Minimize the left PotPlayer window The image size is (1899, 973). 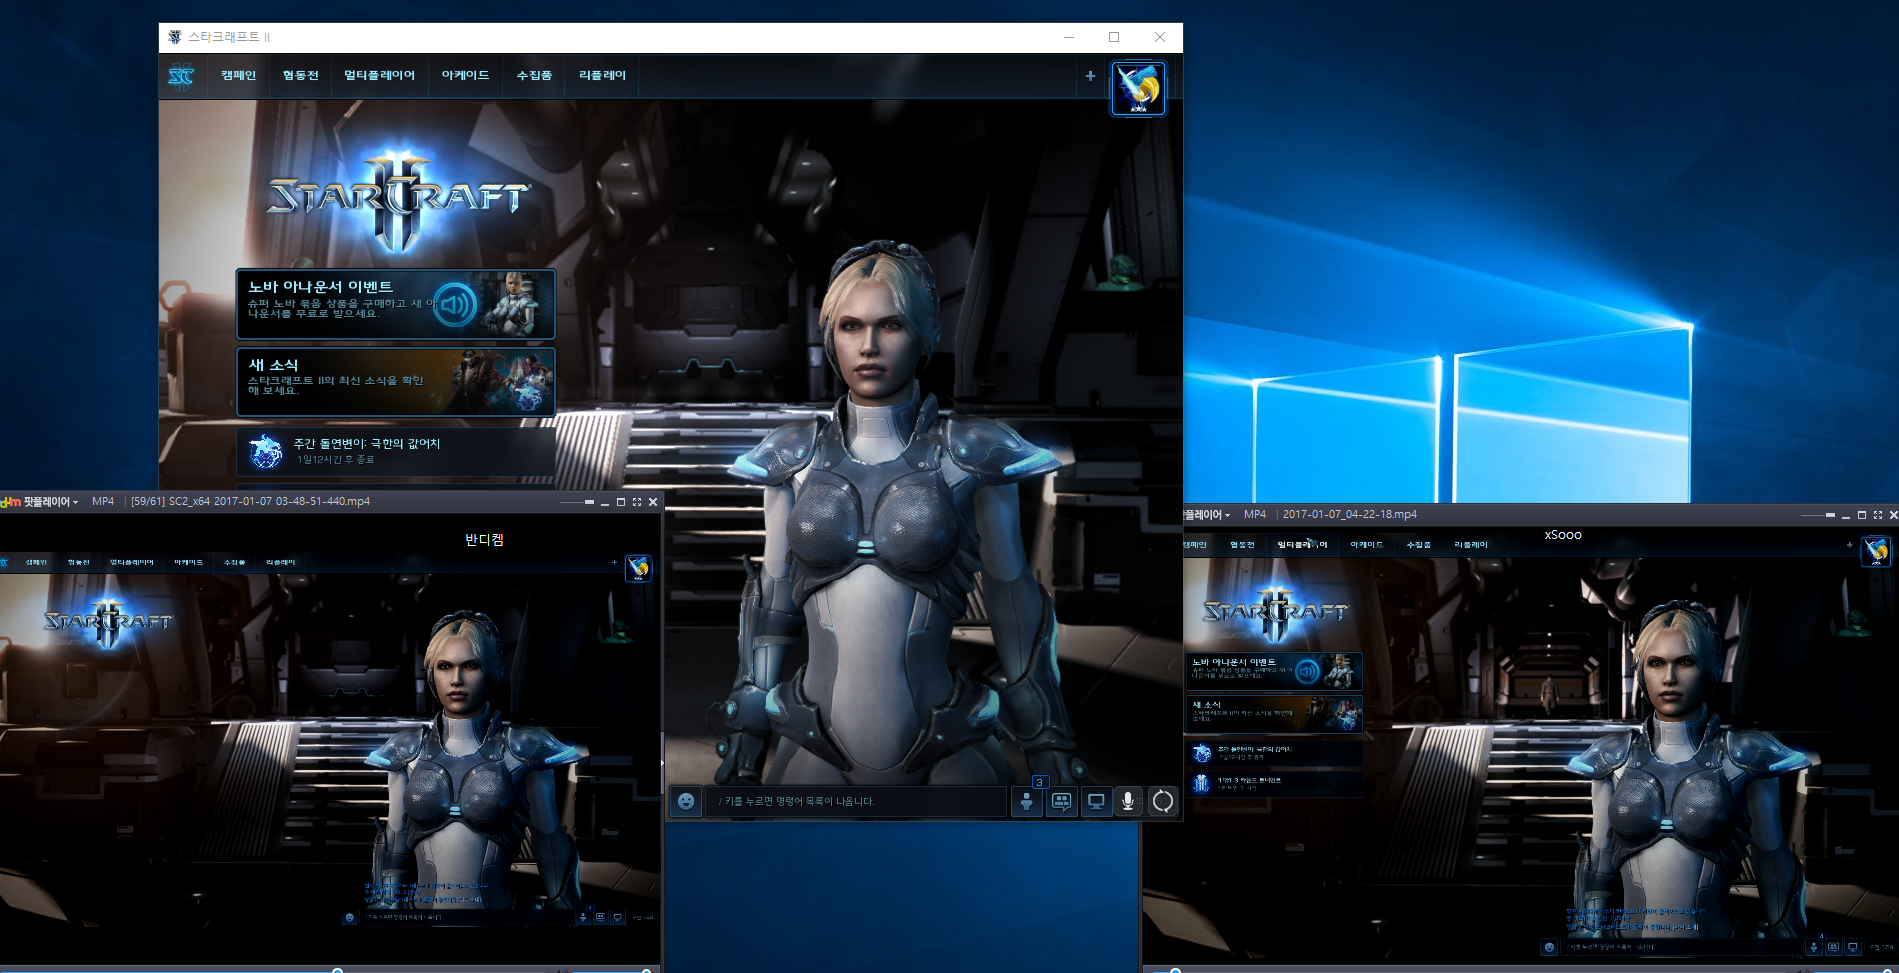(x=605, y=504)
